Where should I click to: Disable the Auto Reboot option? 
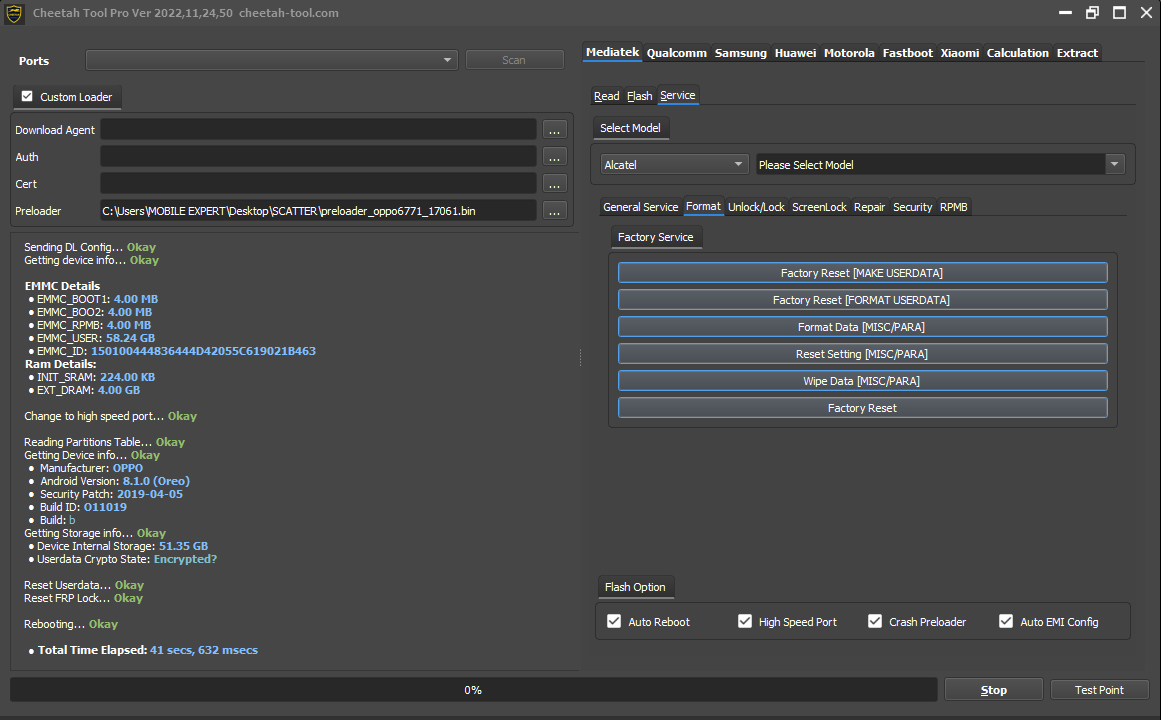pos(614,621)
